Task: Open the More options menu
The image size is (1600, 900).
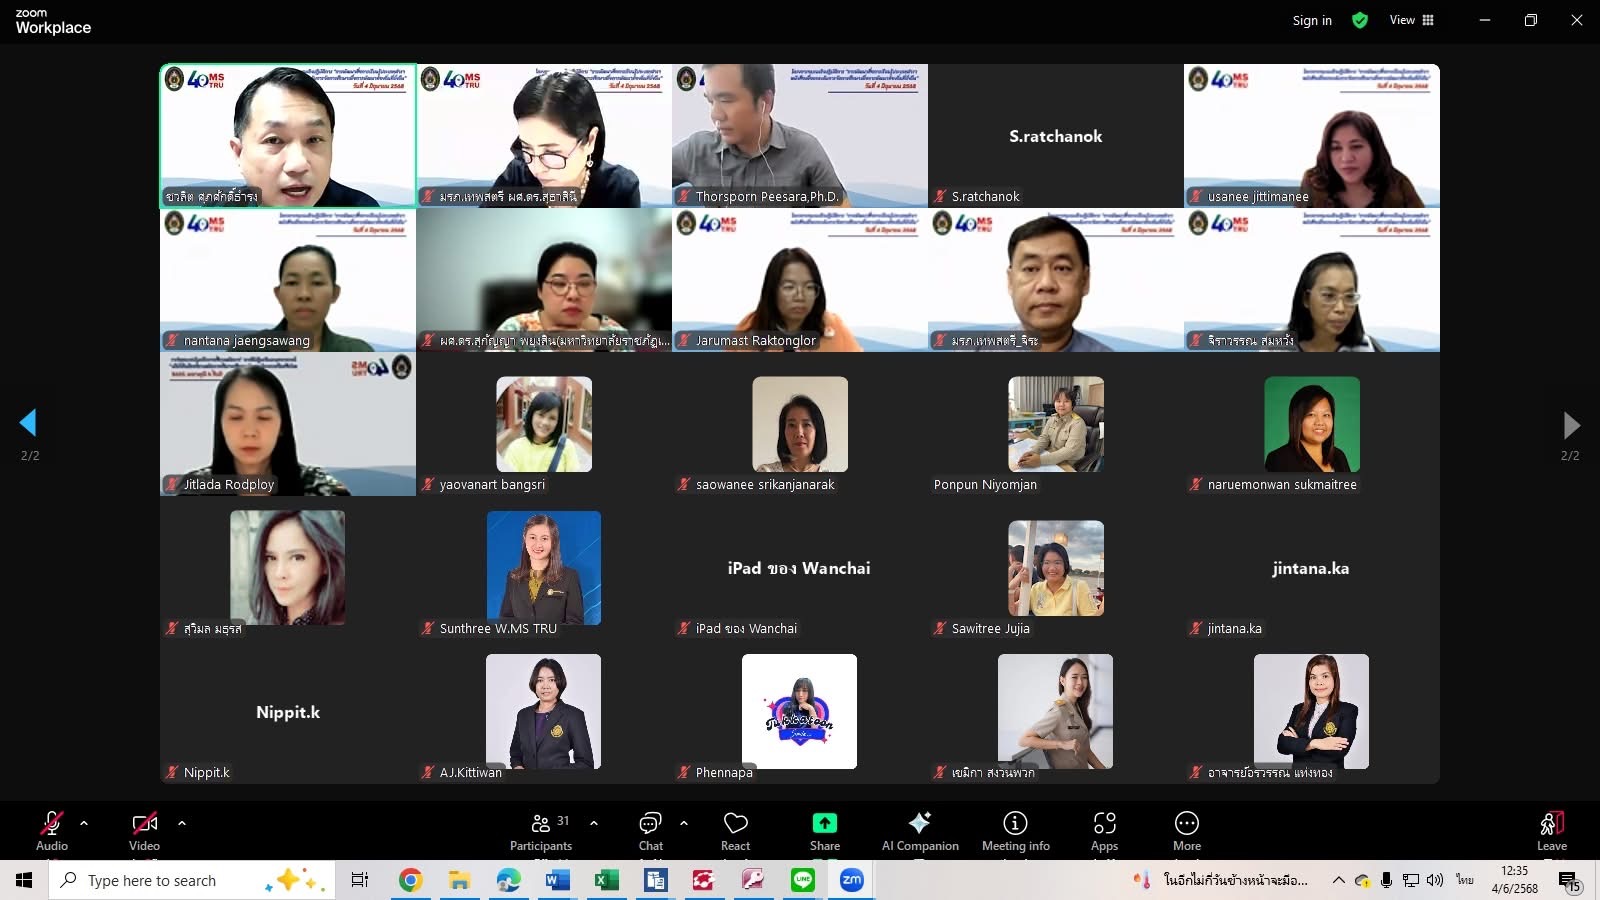Action: tap(1186, 830)
